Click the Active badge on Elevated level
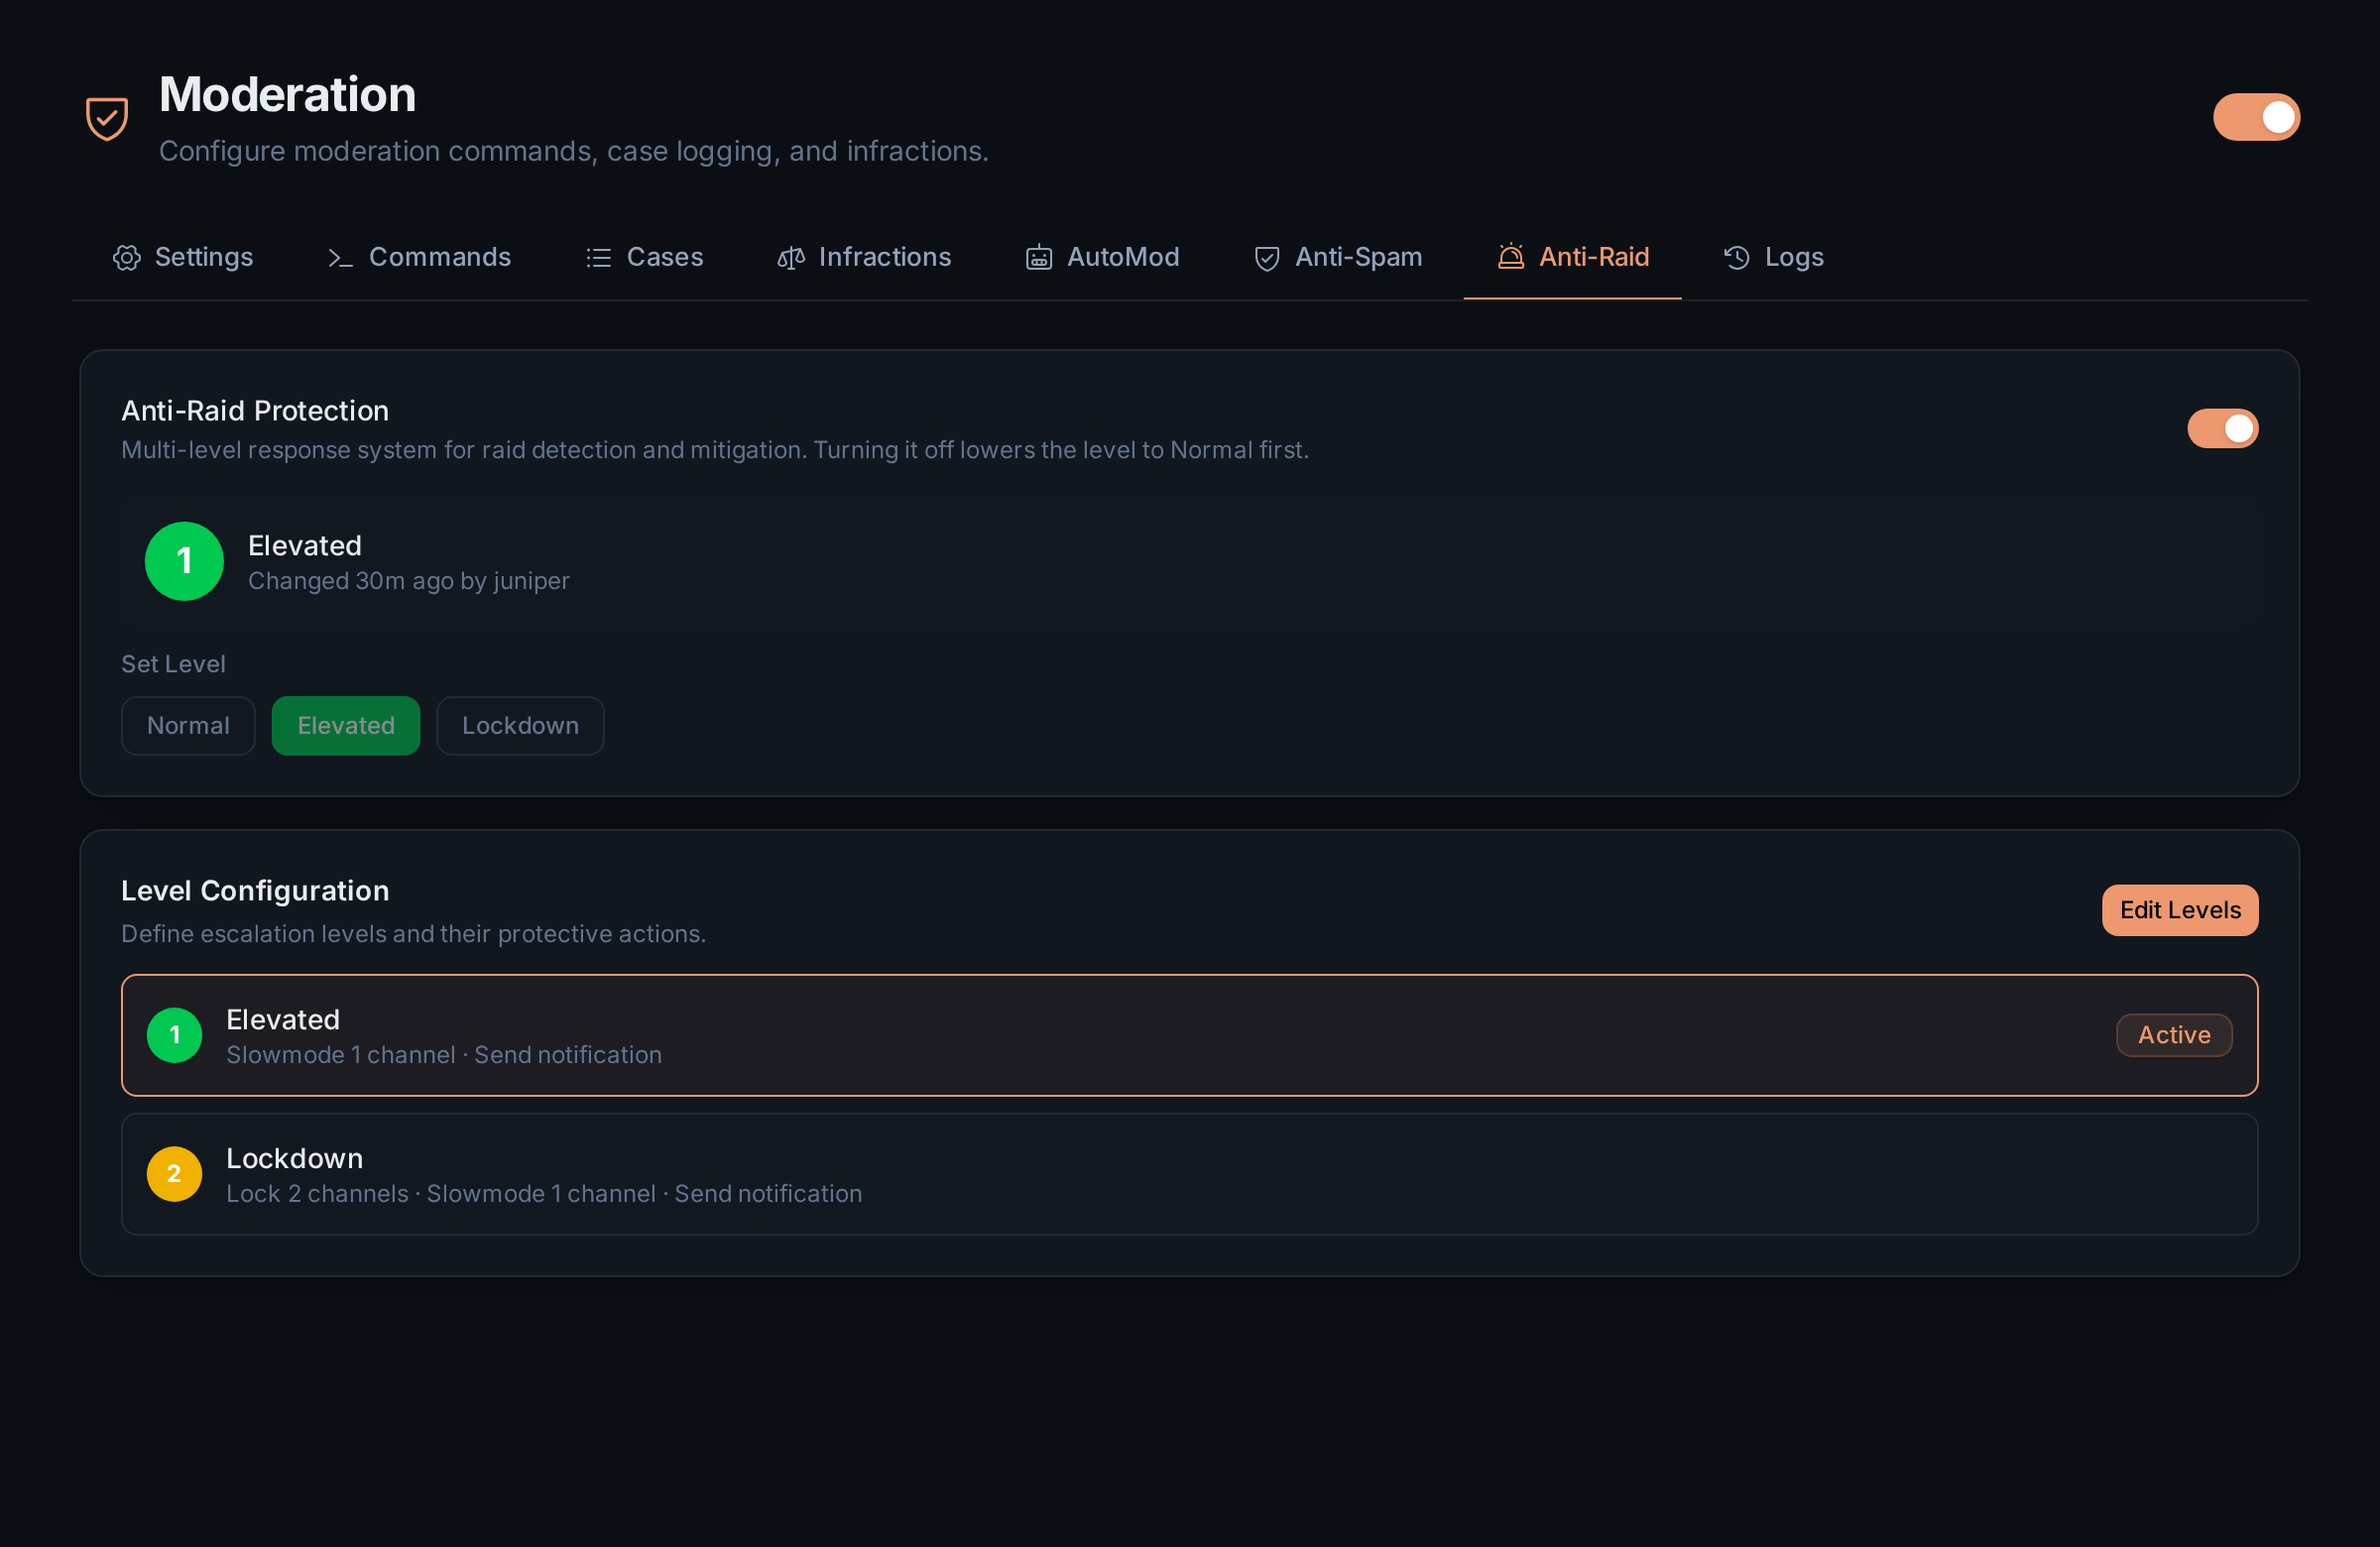The image size is (2380, 1547). click(2173, 1035)
